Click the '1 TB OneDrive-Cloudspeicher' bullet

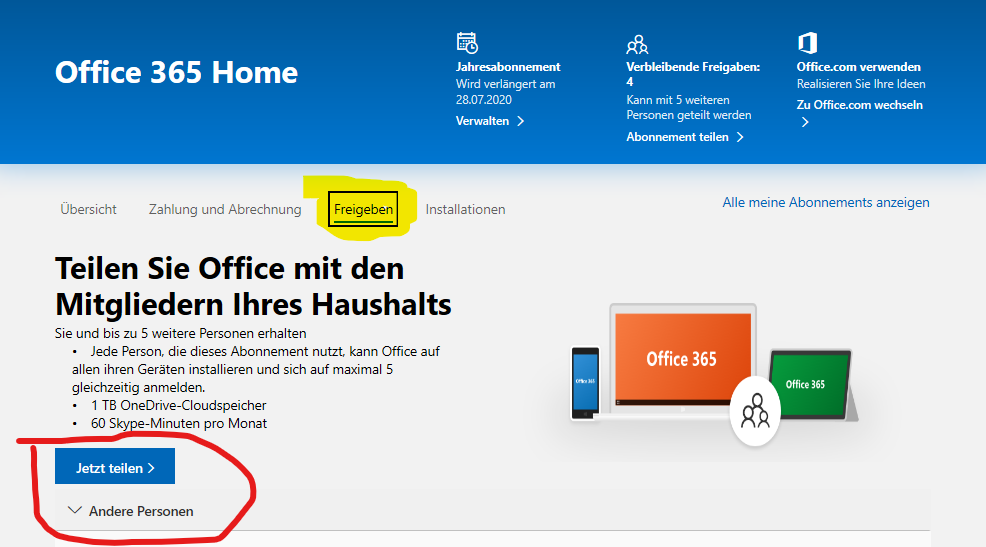[x=179, y=406]
